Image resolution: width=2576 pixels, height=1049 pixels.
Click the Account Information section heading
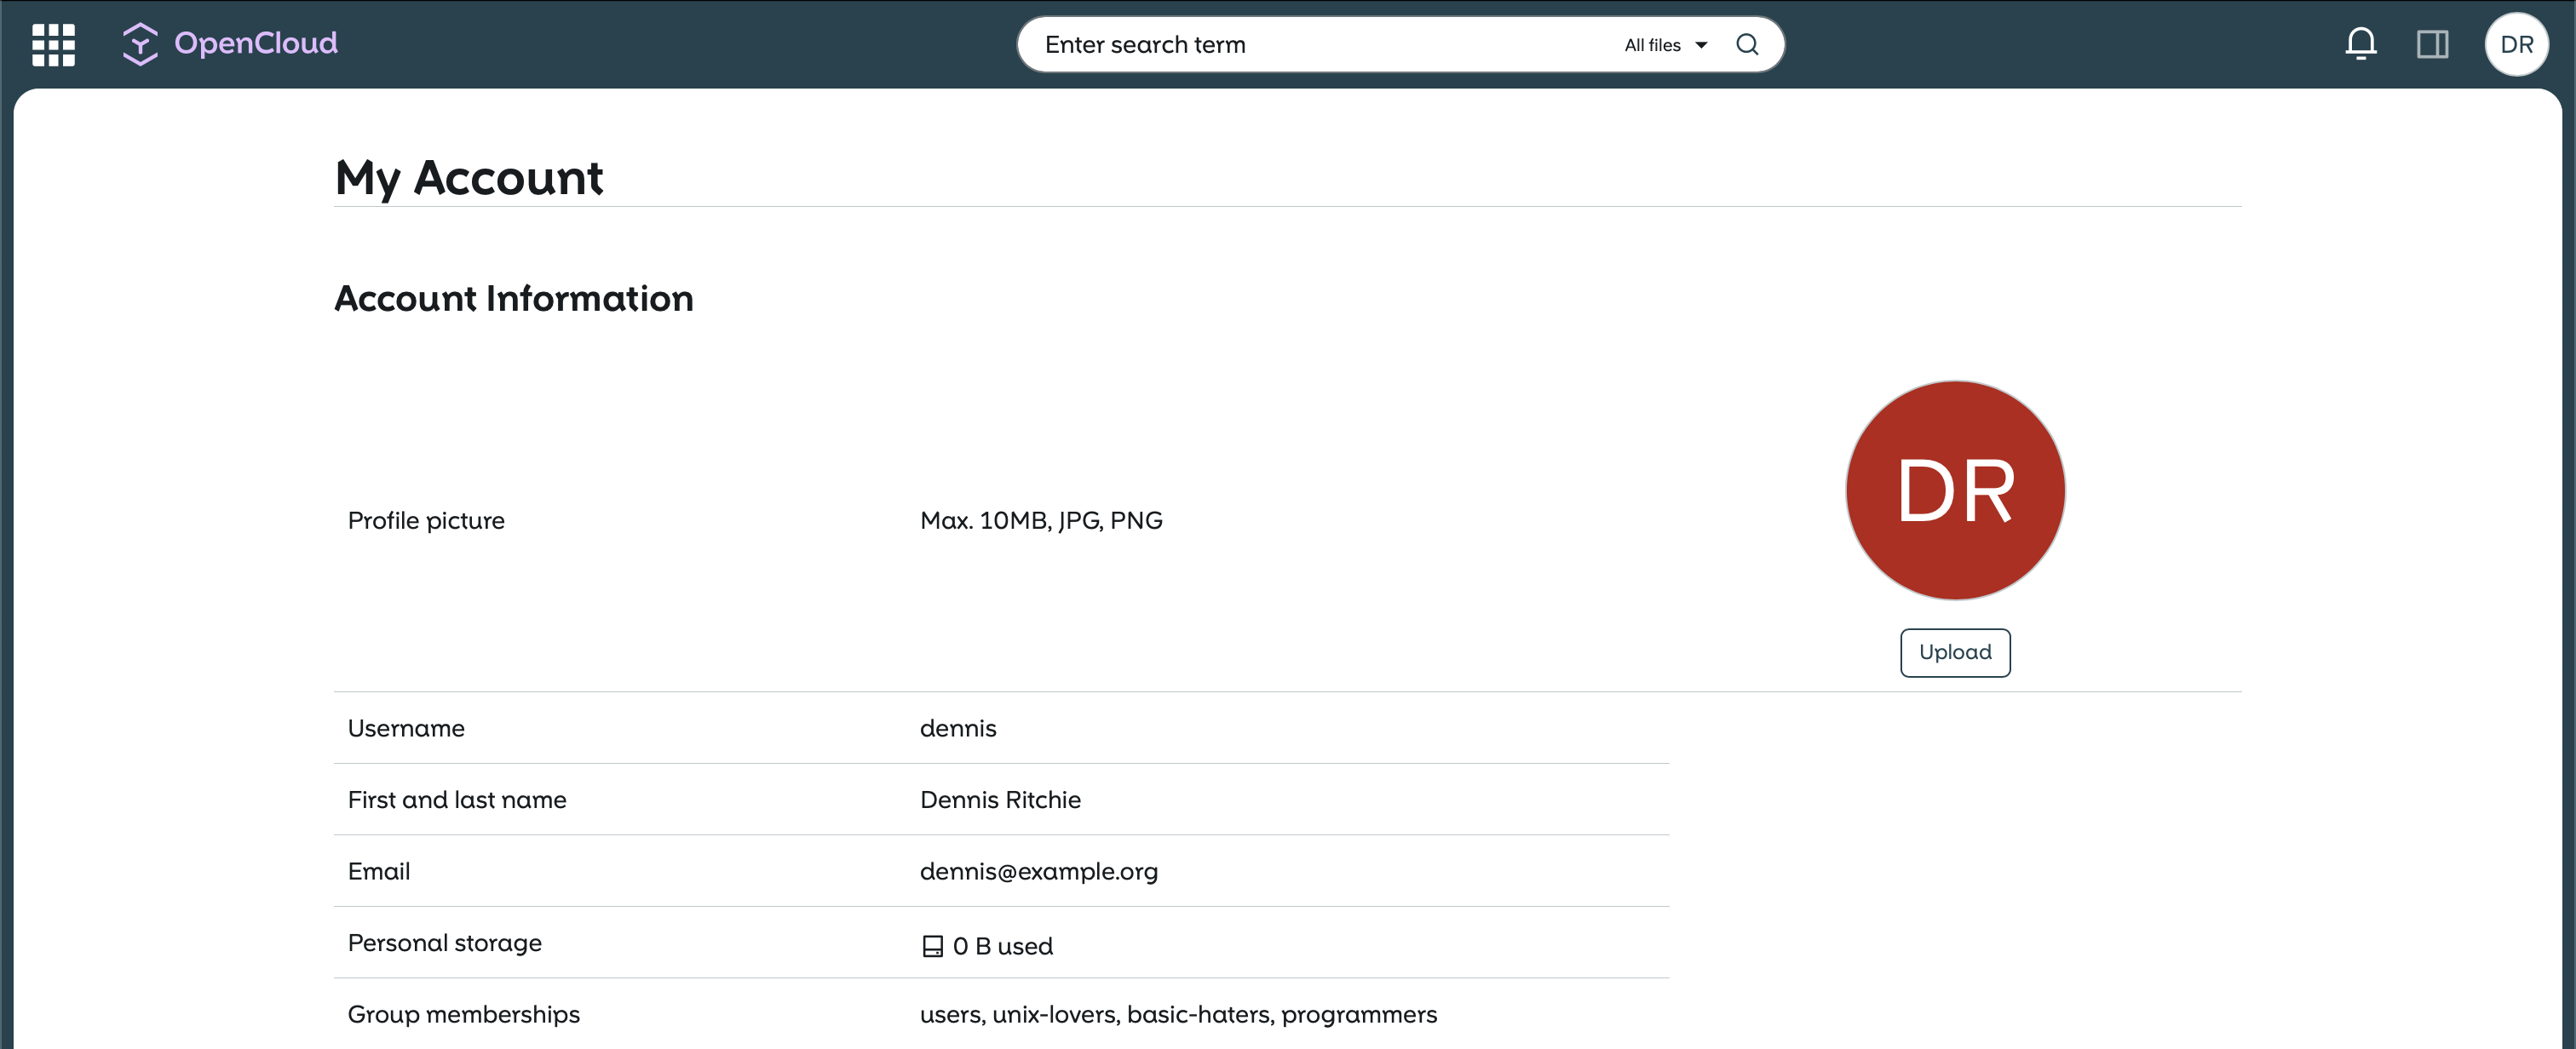click(513, 299)
